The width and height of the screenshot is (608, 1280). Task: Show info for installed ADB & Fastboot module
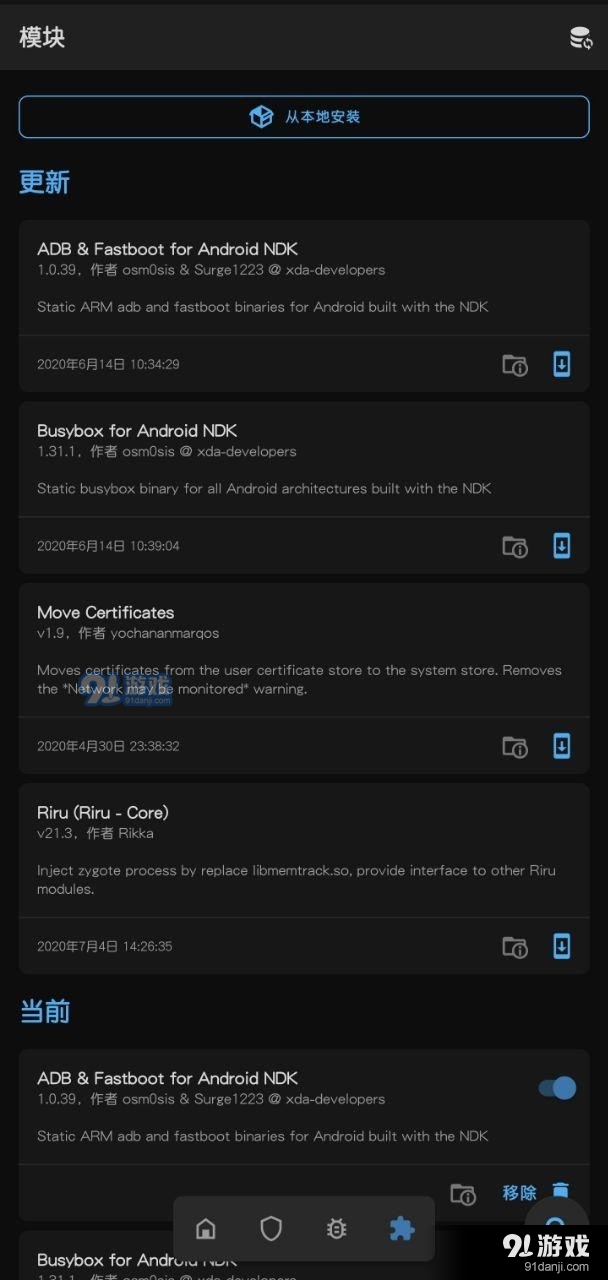pos(462,1194)
